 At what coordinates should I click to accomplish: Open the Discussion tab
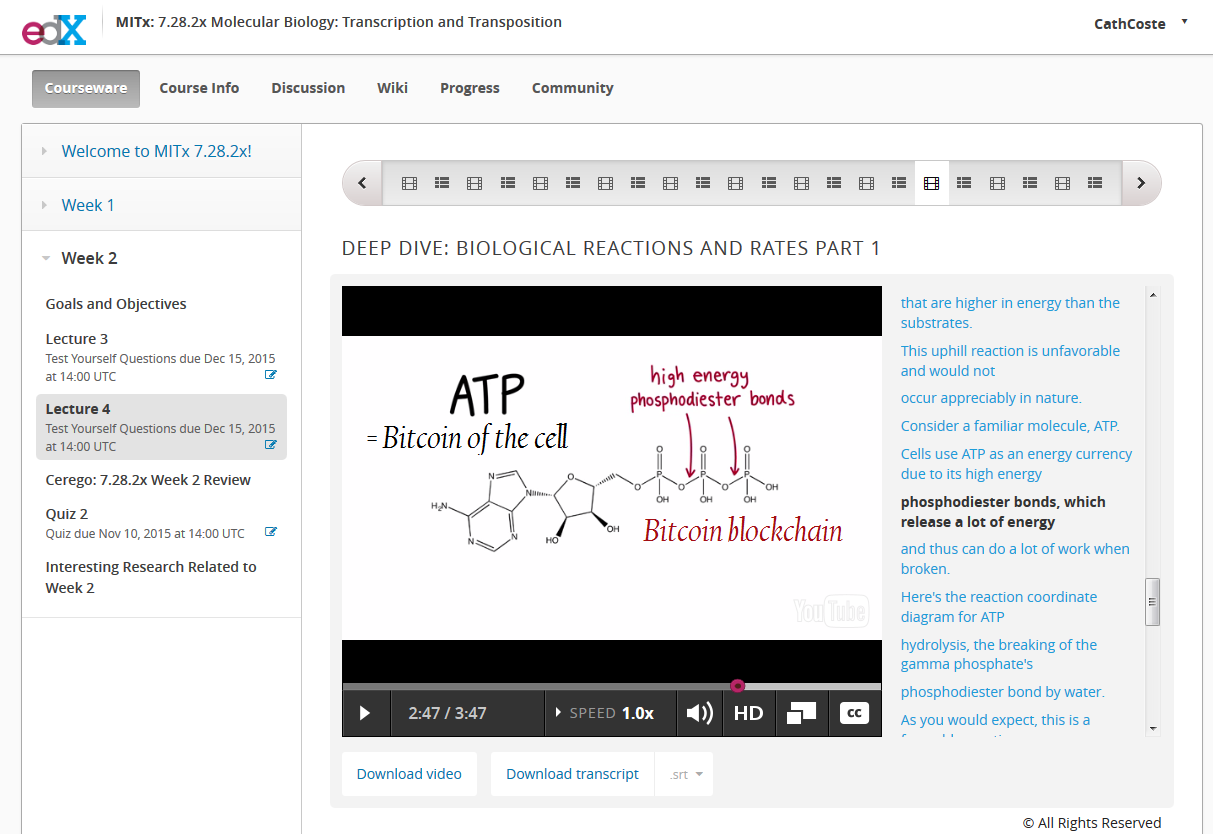[308, 88]
